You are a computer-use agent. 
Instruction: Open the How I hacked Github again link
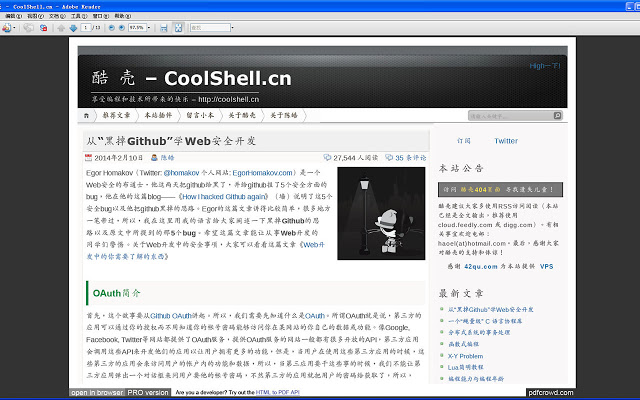point(225,197)
